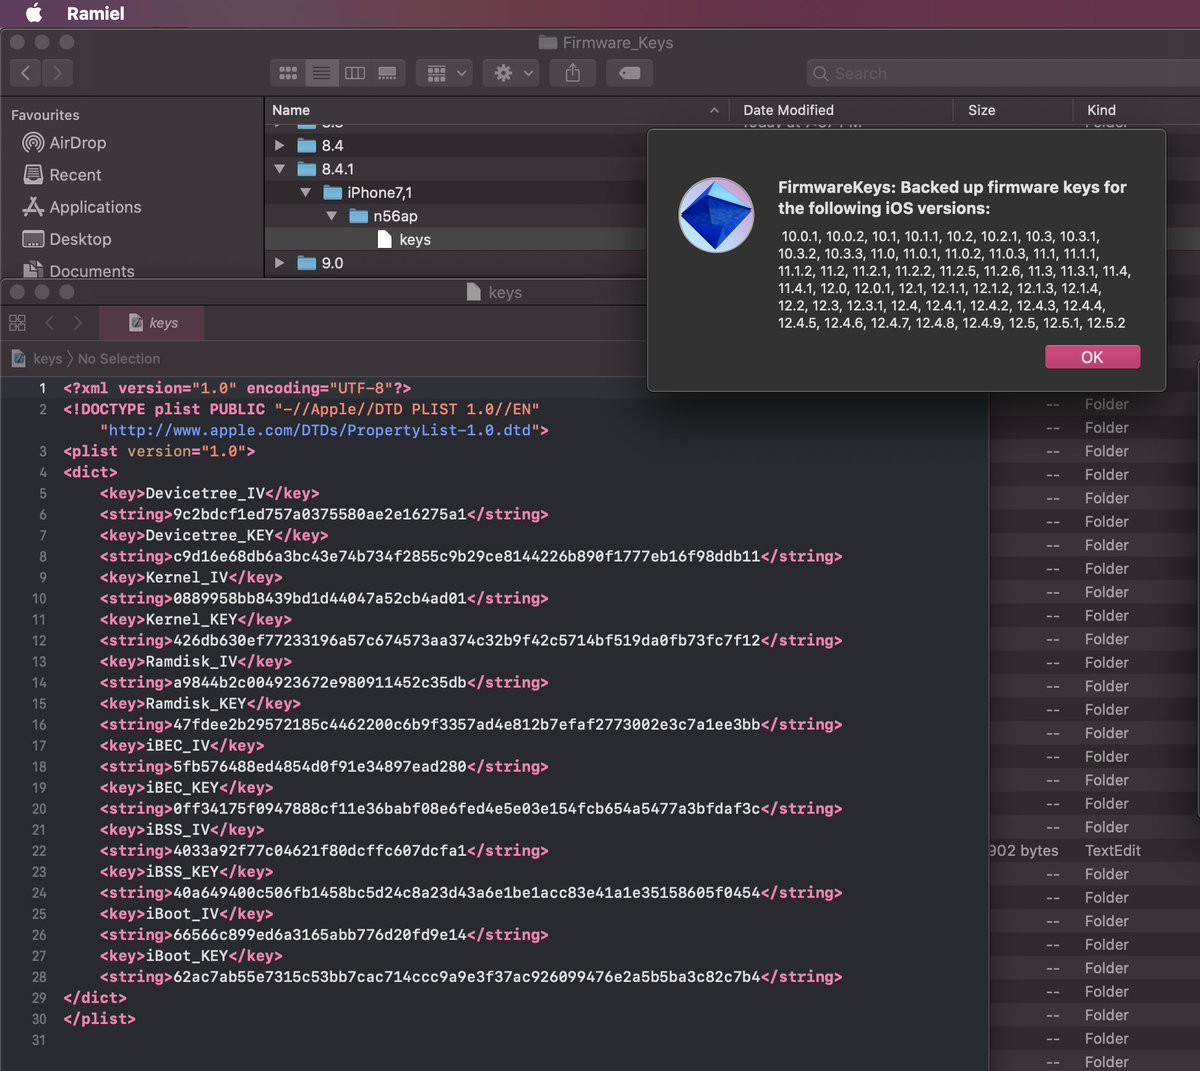This screenshot has width=1200, height=1071.
Task: Click the Firmware_Keys title folder icon
Action: pyautogui.click(x=547, y=42)
